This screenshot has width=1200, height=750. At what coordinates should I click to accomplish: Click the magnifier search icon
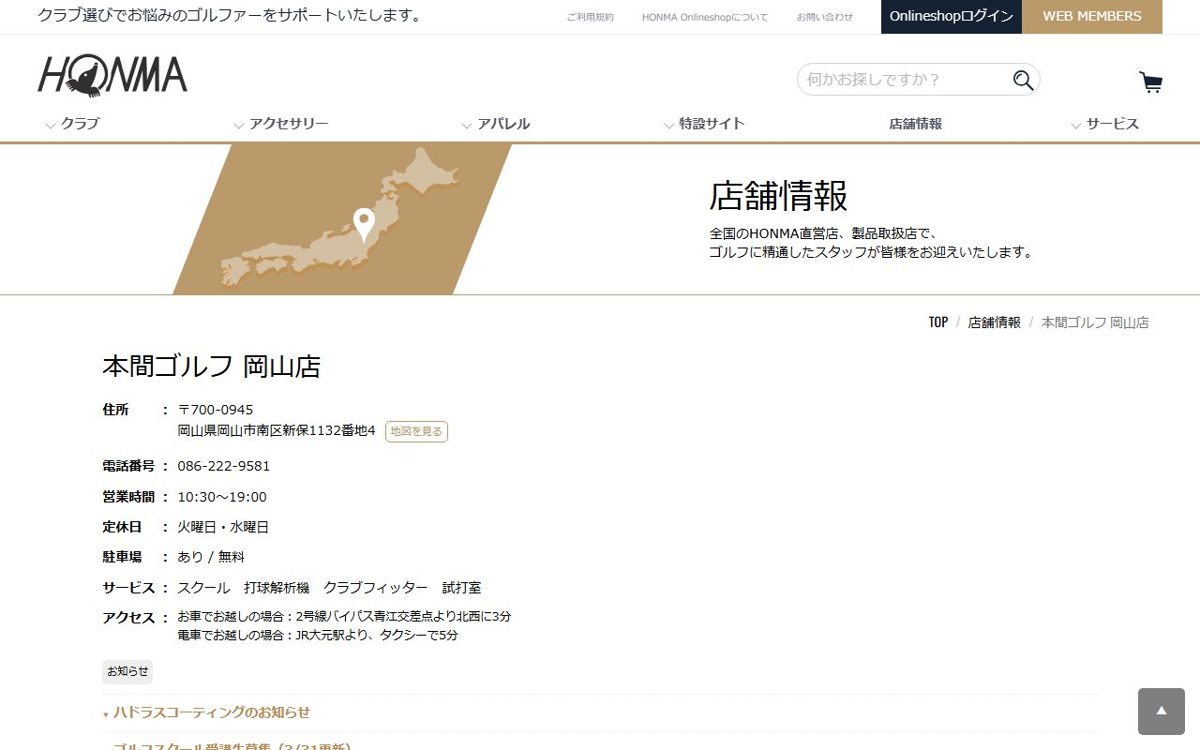[1023, 80]
